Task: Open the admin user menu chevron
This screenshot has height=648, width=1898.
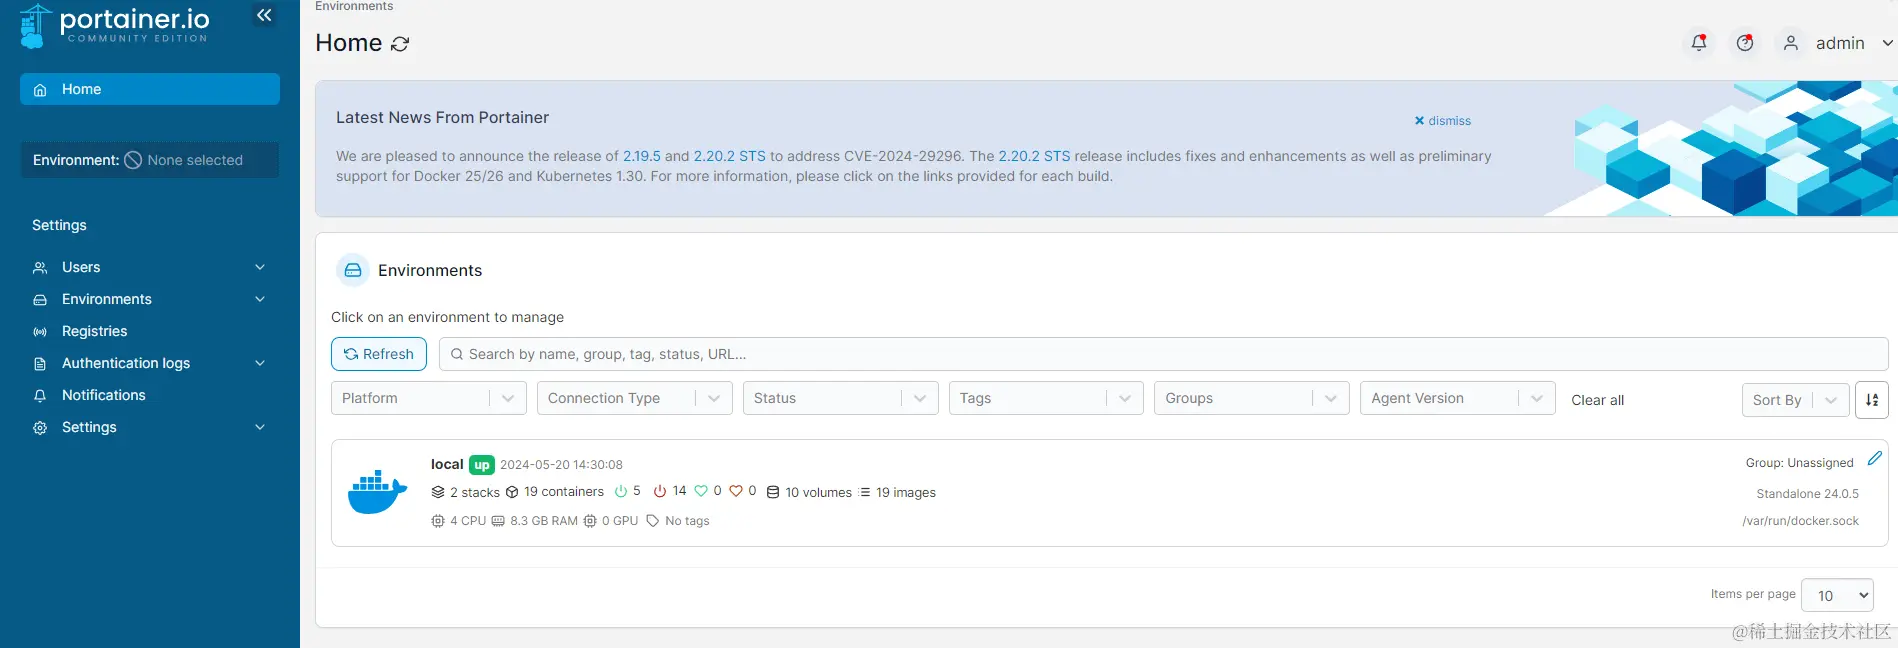Action: click(1887, 43)
